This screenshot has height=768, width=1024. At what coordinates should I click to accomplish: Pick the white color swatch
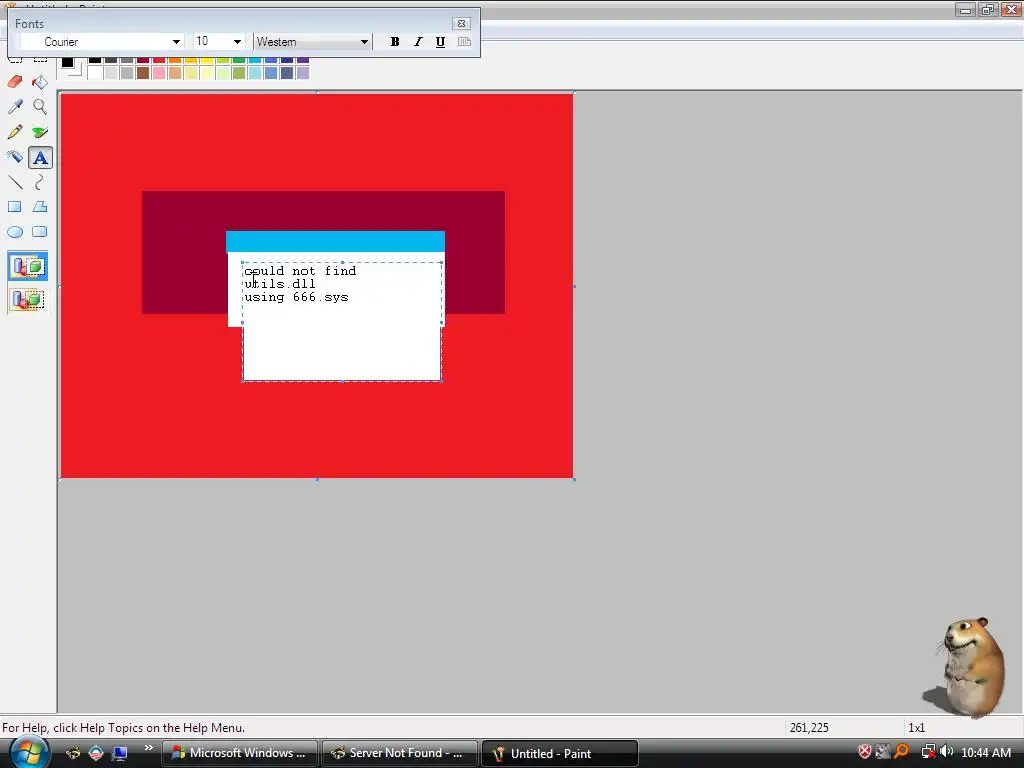tap(95, 72)
